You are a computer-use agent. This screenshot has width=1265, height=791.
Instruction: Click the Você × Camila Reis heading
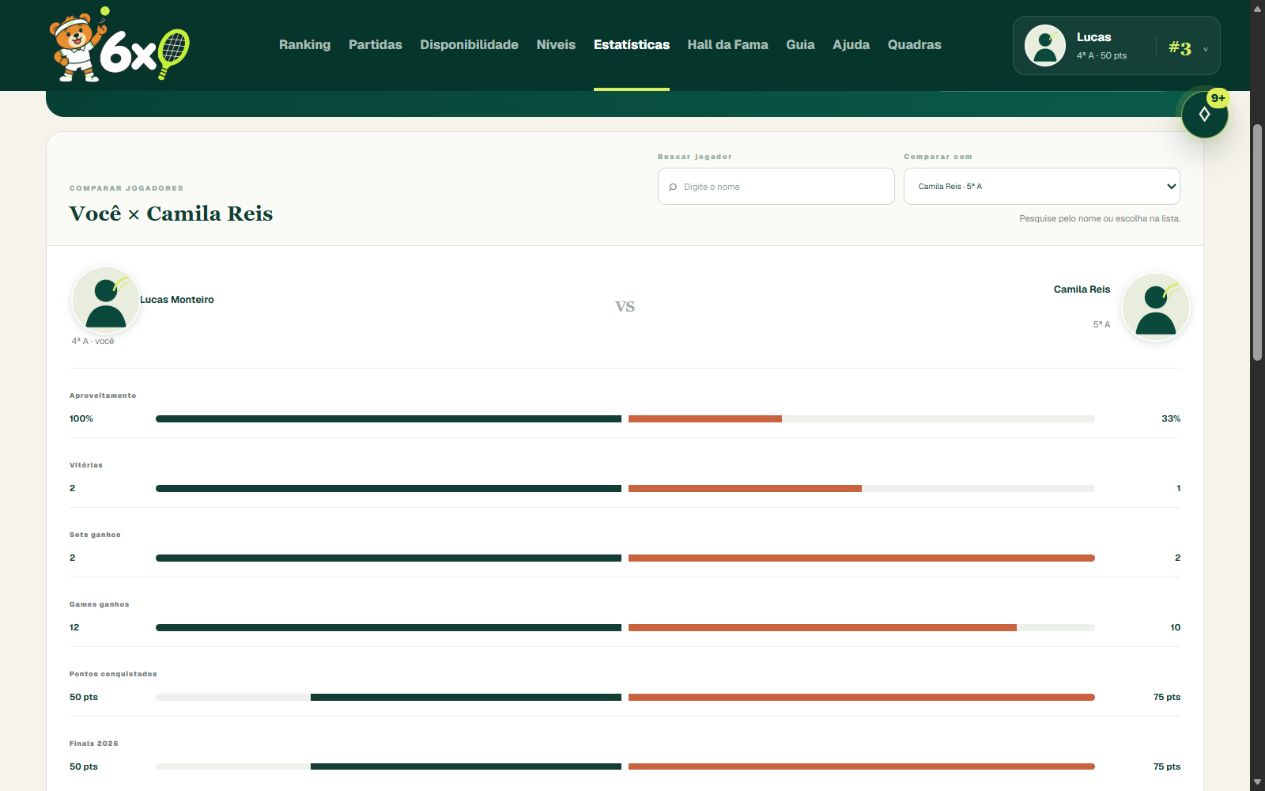pyautogui.click(x=171, y=213)
